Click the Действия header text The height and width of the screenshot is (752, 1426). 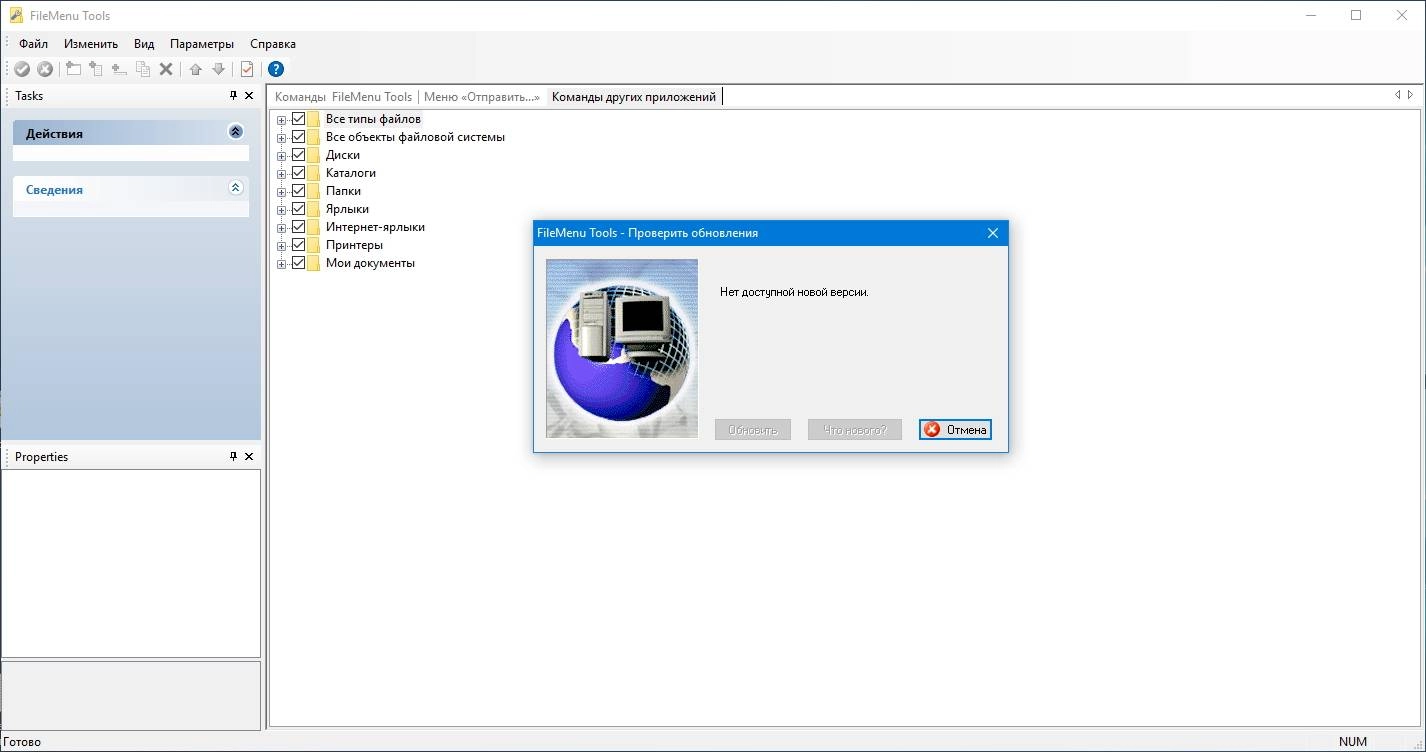click(x=54, y=134)
